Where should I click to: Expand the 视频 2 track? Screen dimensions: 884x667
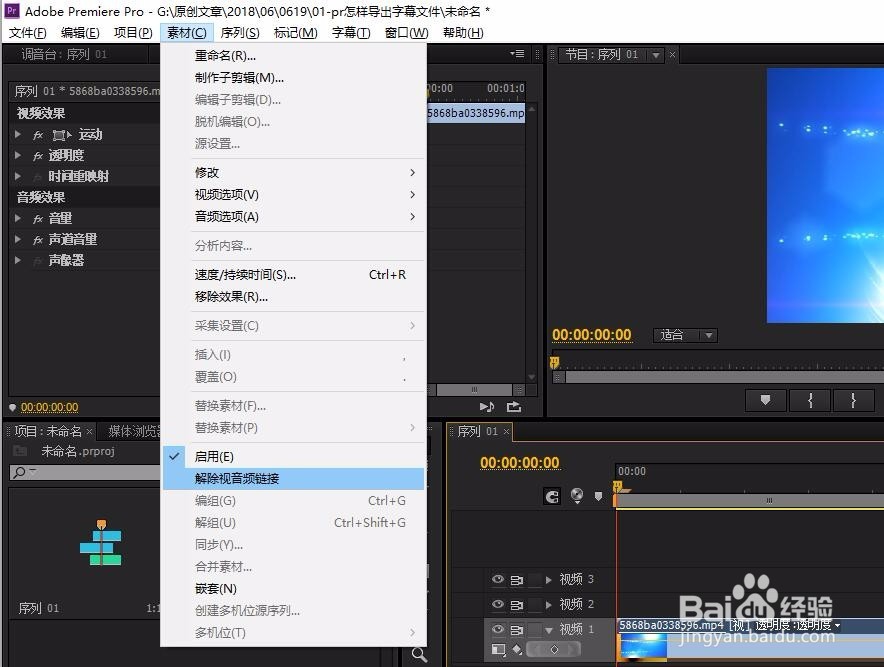pos(549,604)
